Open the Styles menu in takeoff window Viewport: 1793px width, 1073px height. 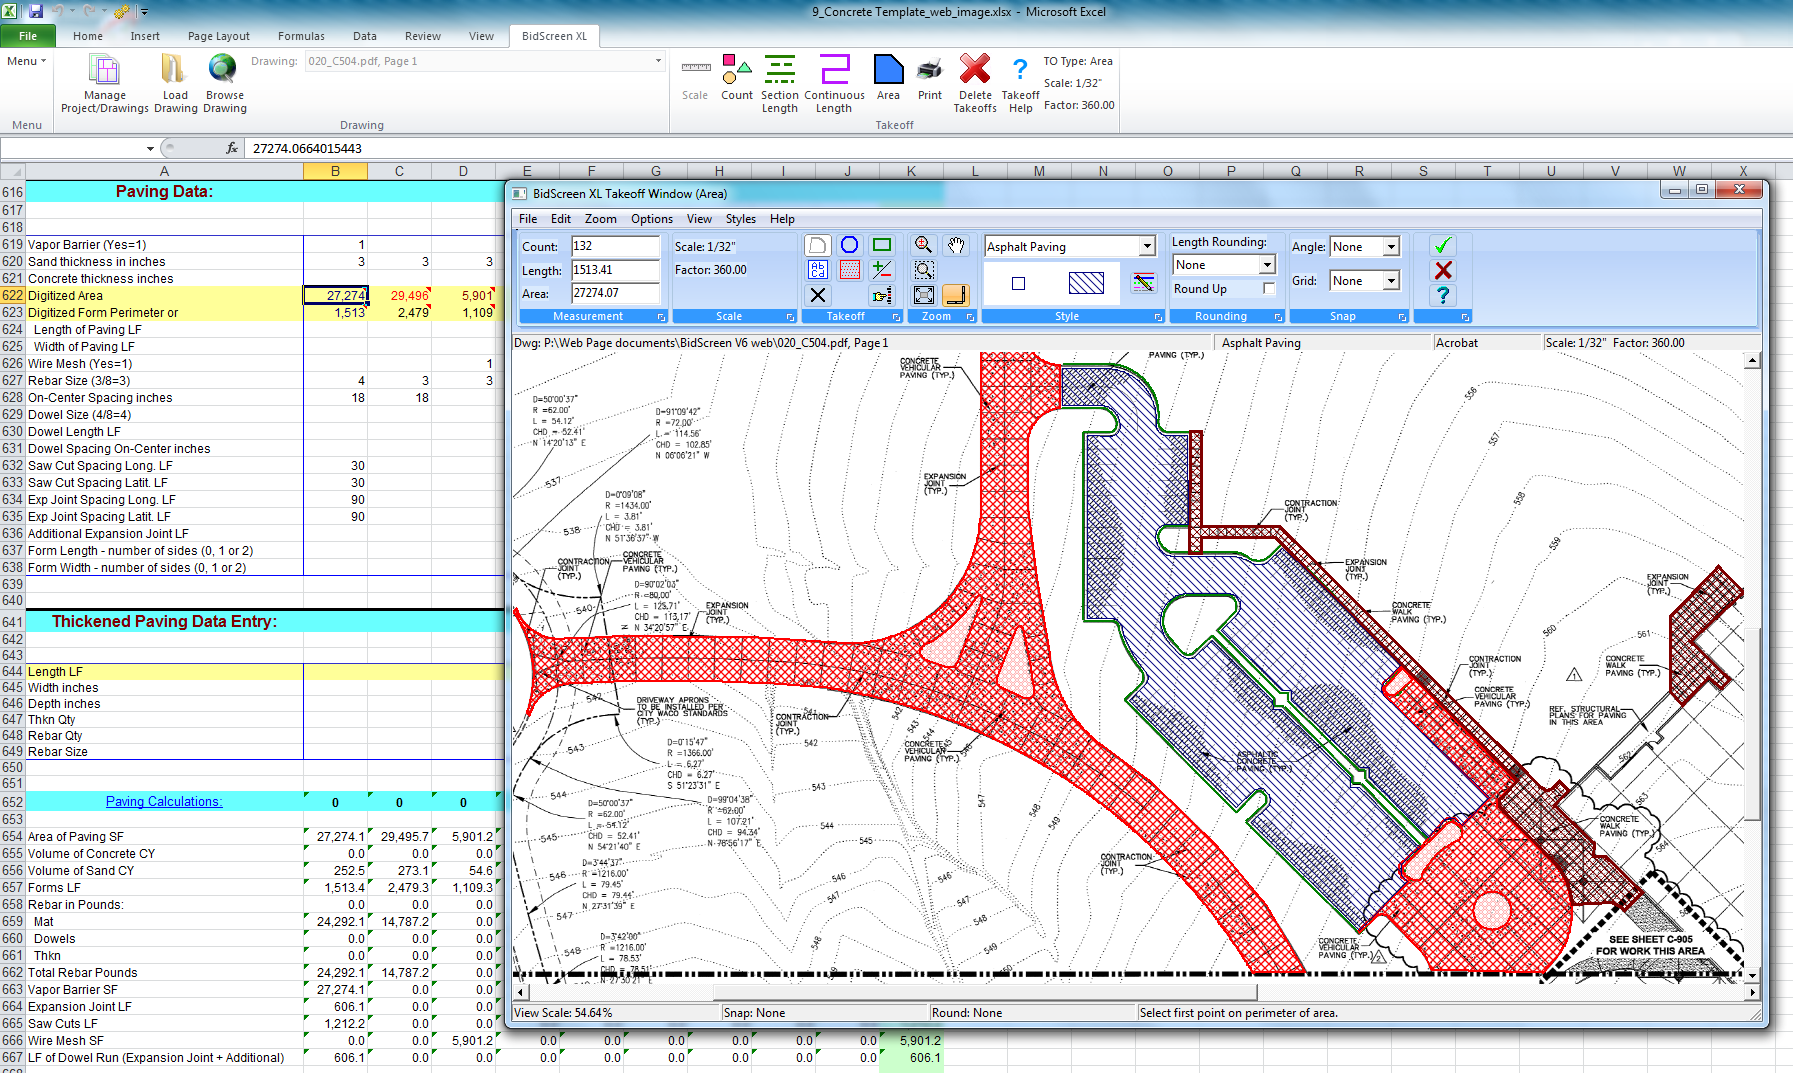click(x=740, y=219)
